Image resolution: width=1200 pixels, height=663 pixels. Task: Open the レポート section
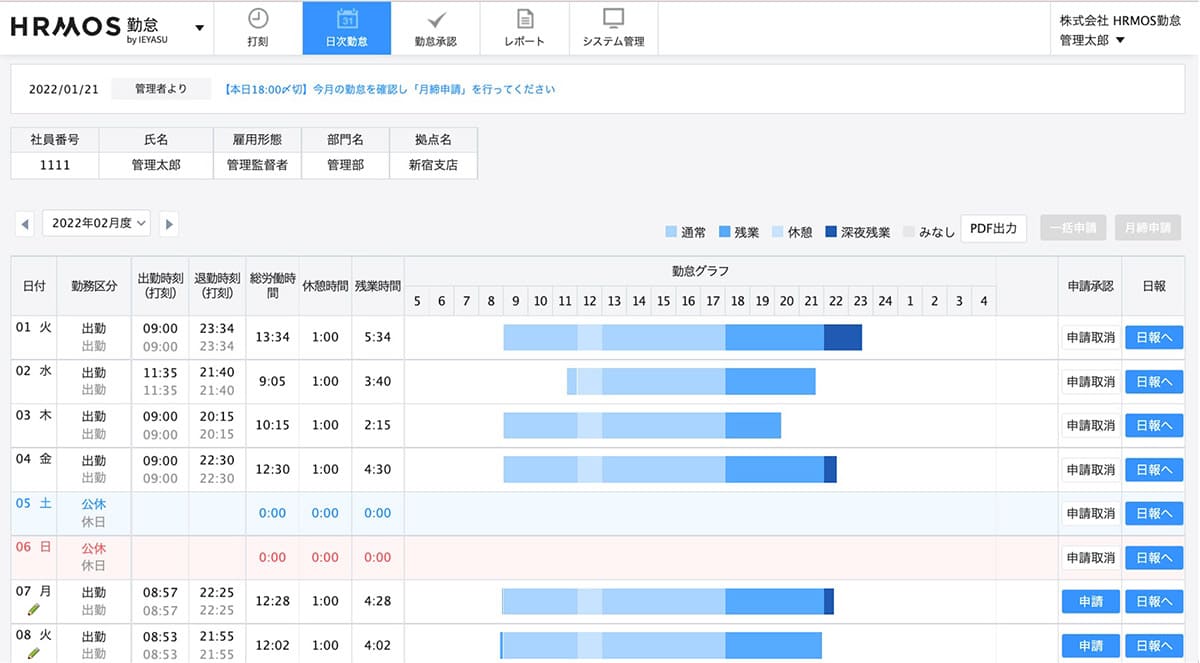[525, 27]
